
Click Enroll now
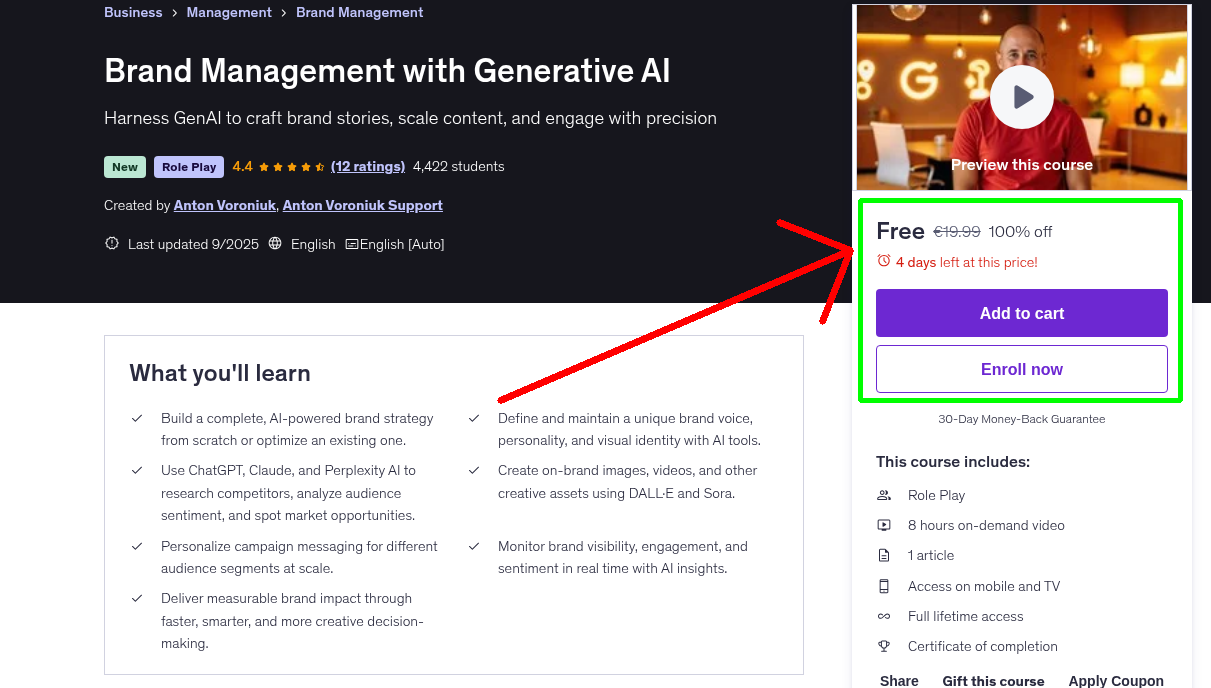pos(1021,368)
